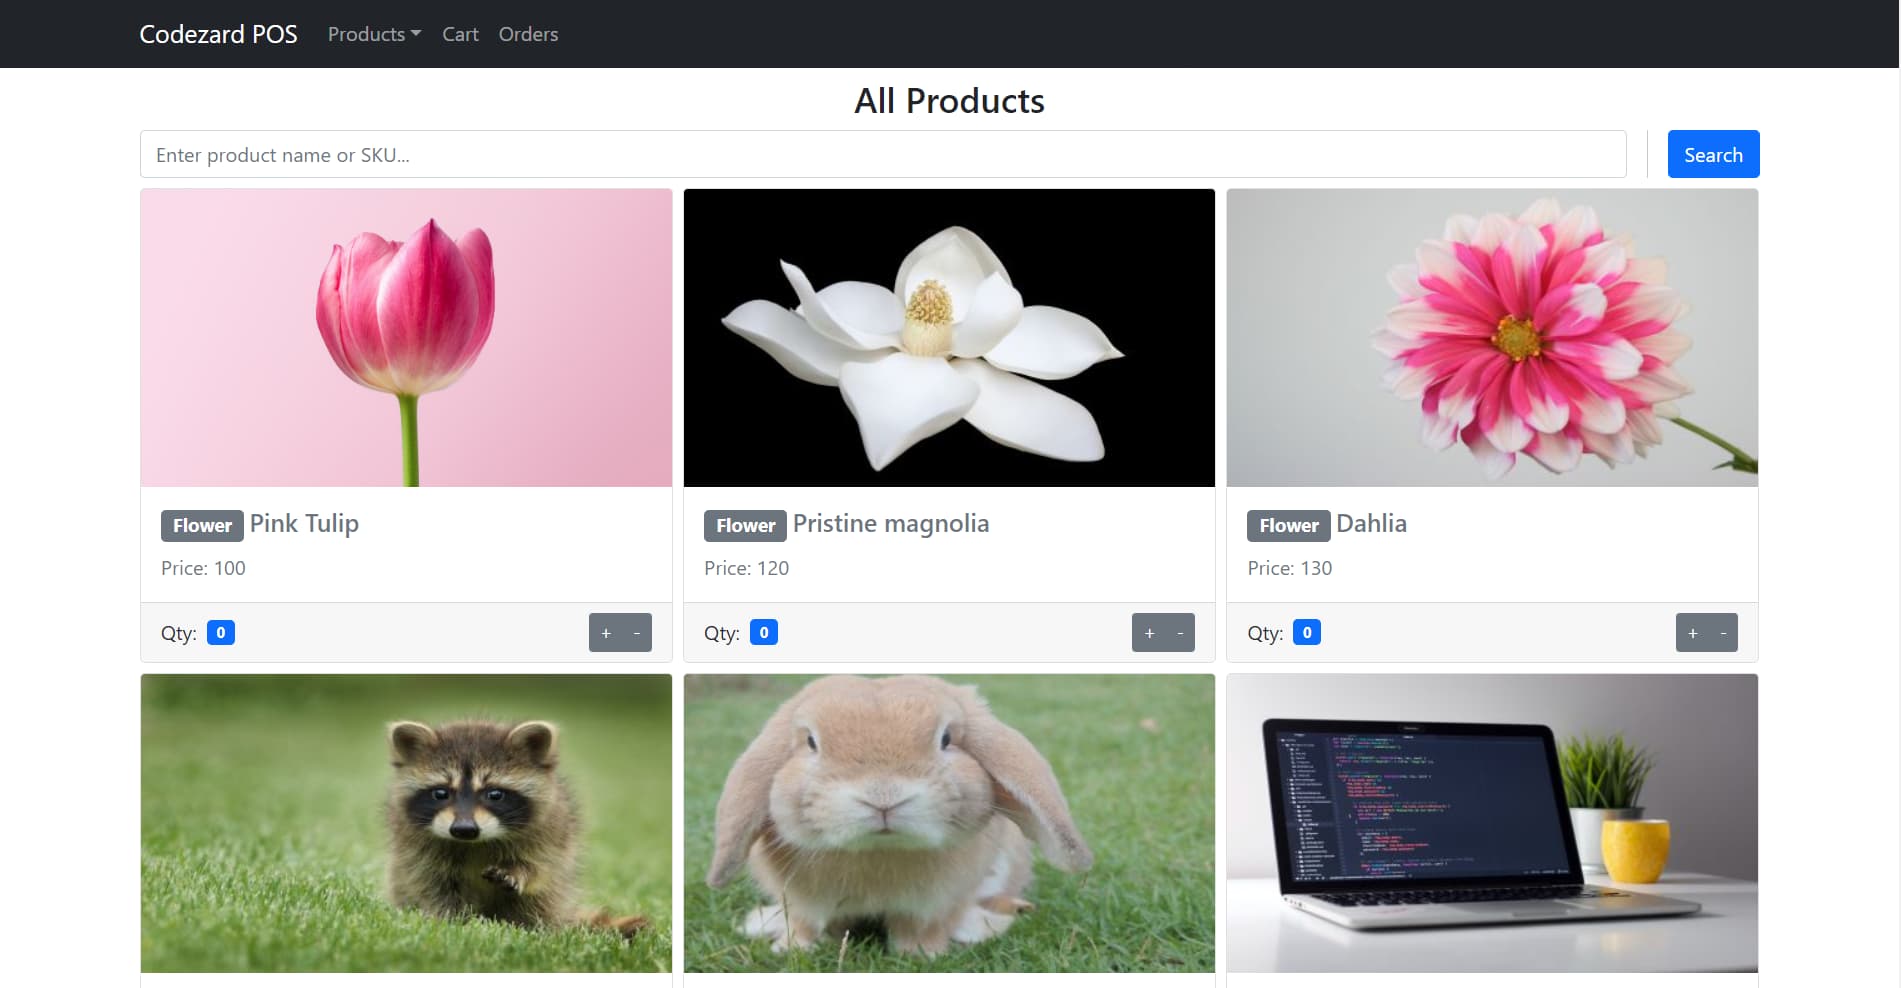Click the Price: 100 text
The height and width of the screenshot is (988, 1901).
203,568
